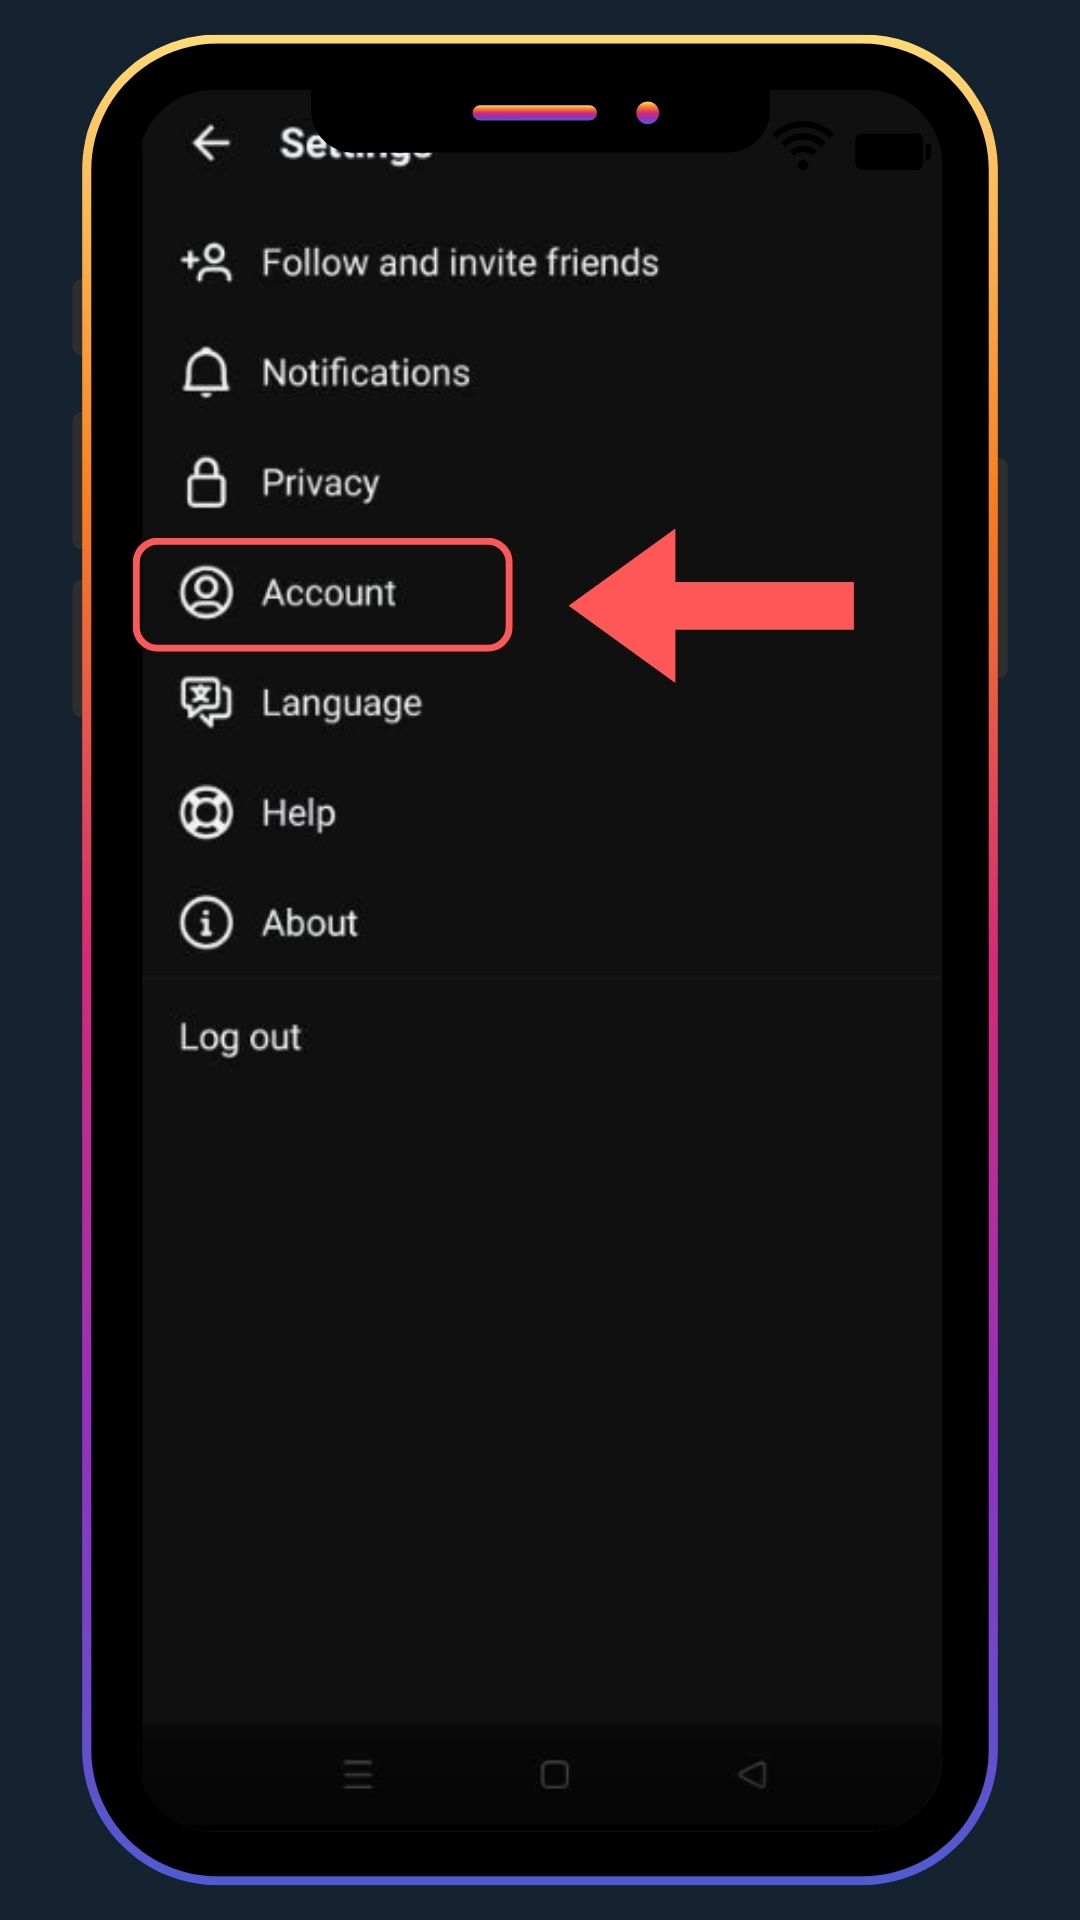Tap the Android recent apps menu button
The image size is (1080, 1920).
click(x=357, y=1775)
